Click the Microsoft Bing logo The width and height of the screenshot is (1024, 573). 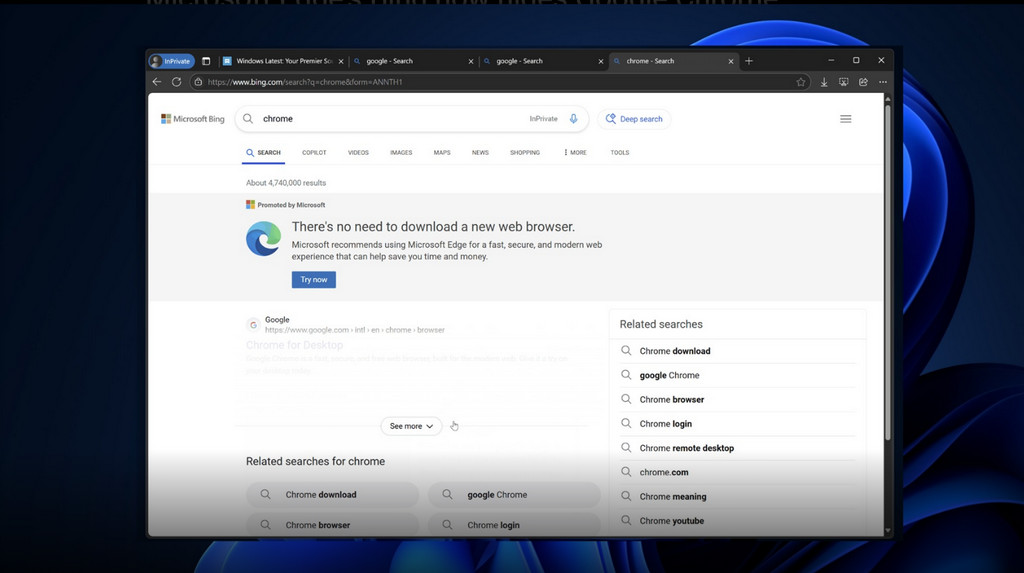193,119
